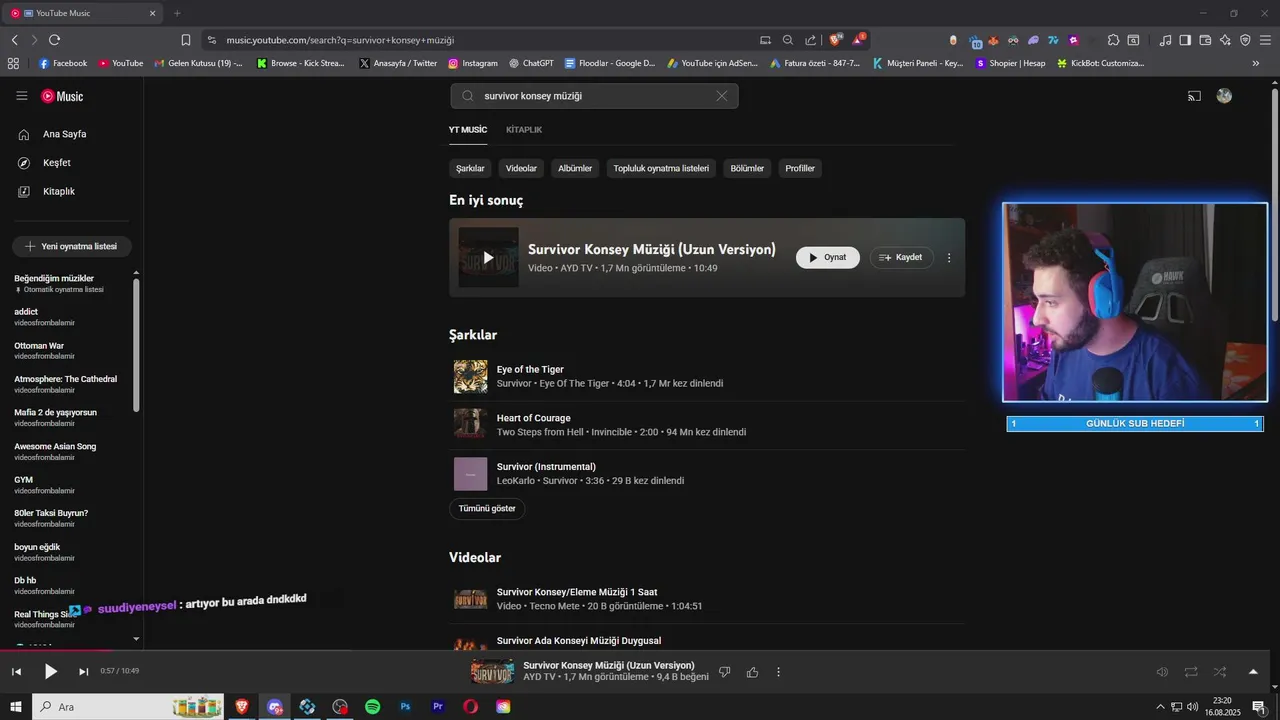Show hidden system tray icons
The width and height of the screenshot is (1280, 720).
1160,707
